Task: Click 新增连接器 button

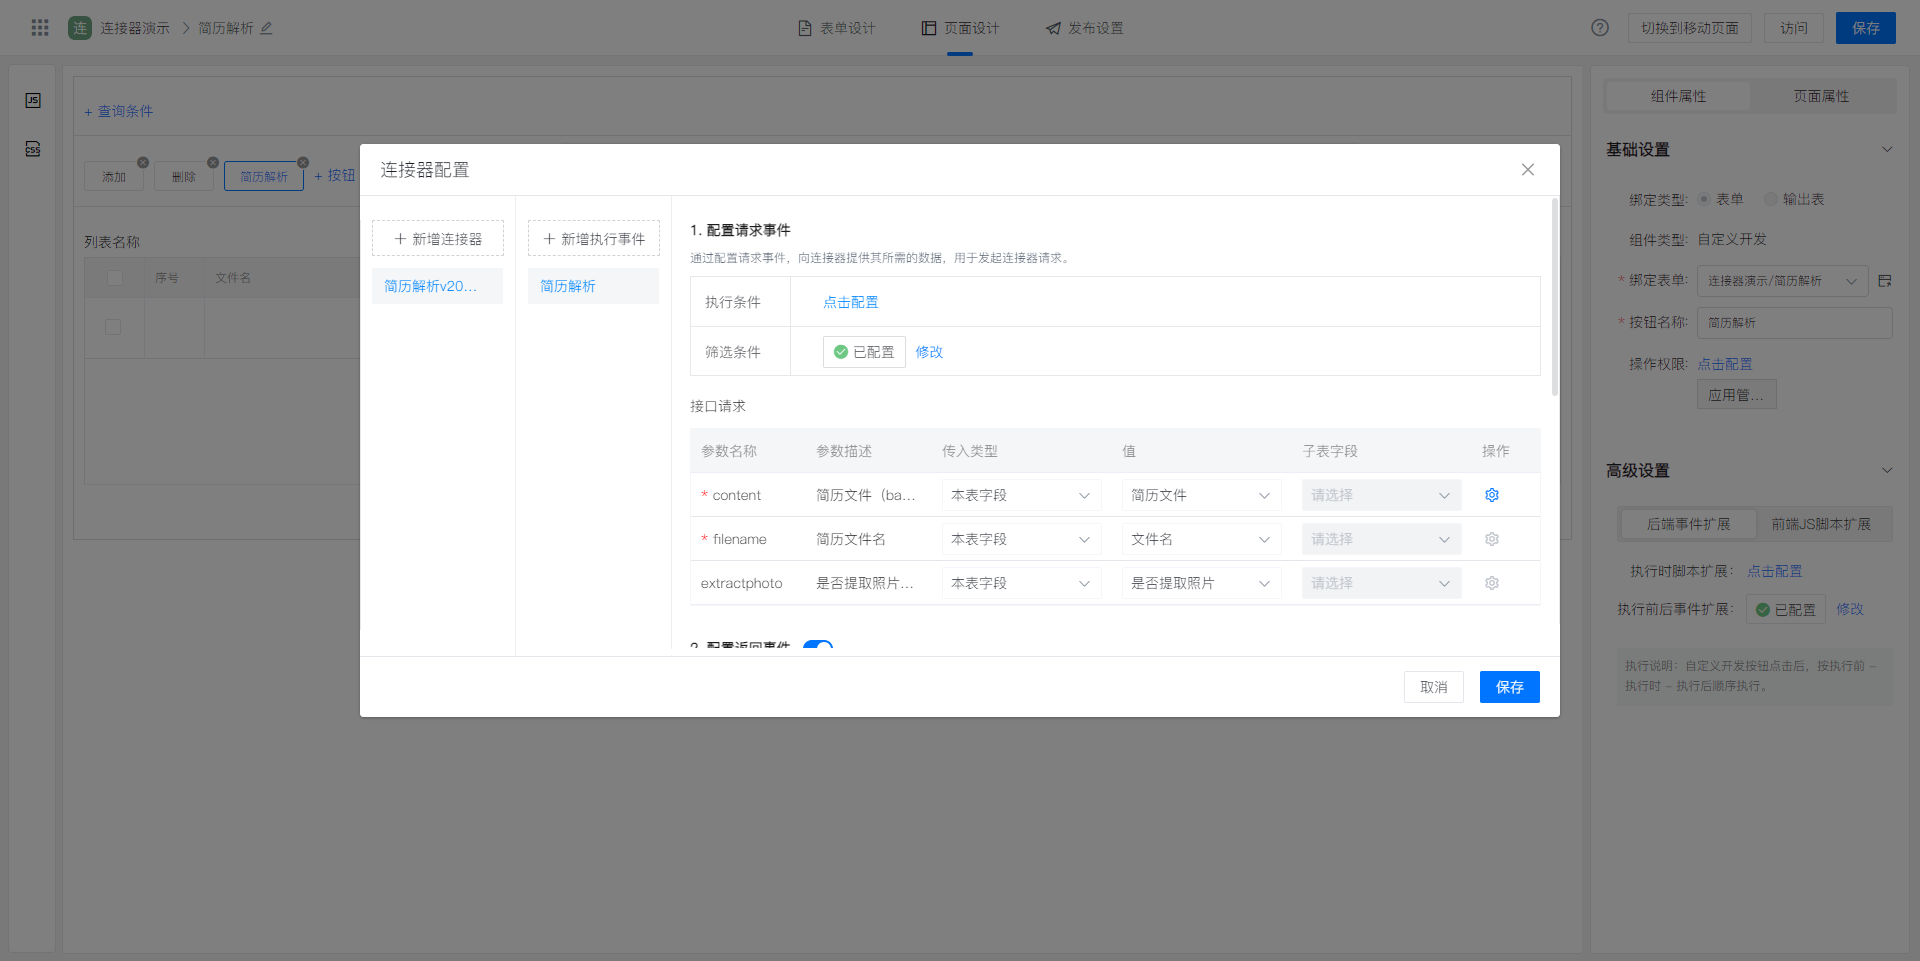Action: point(438,239)
